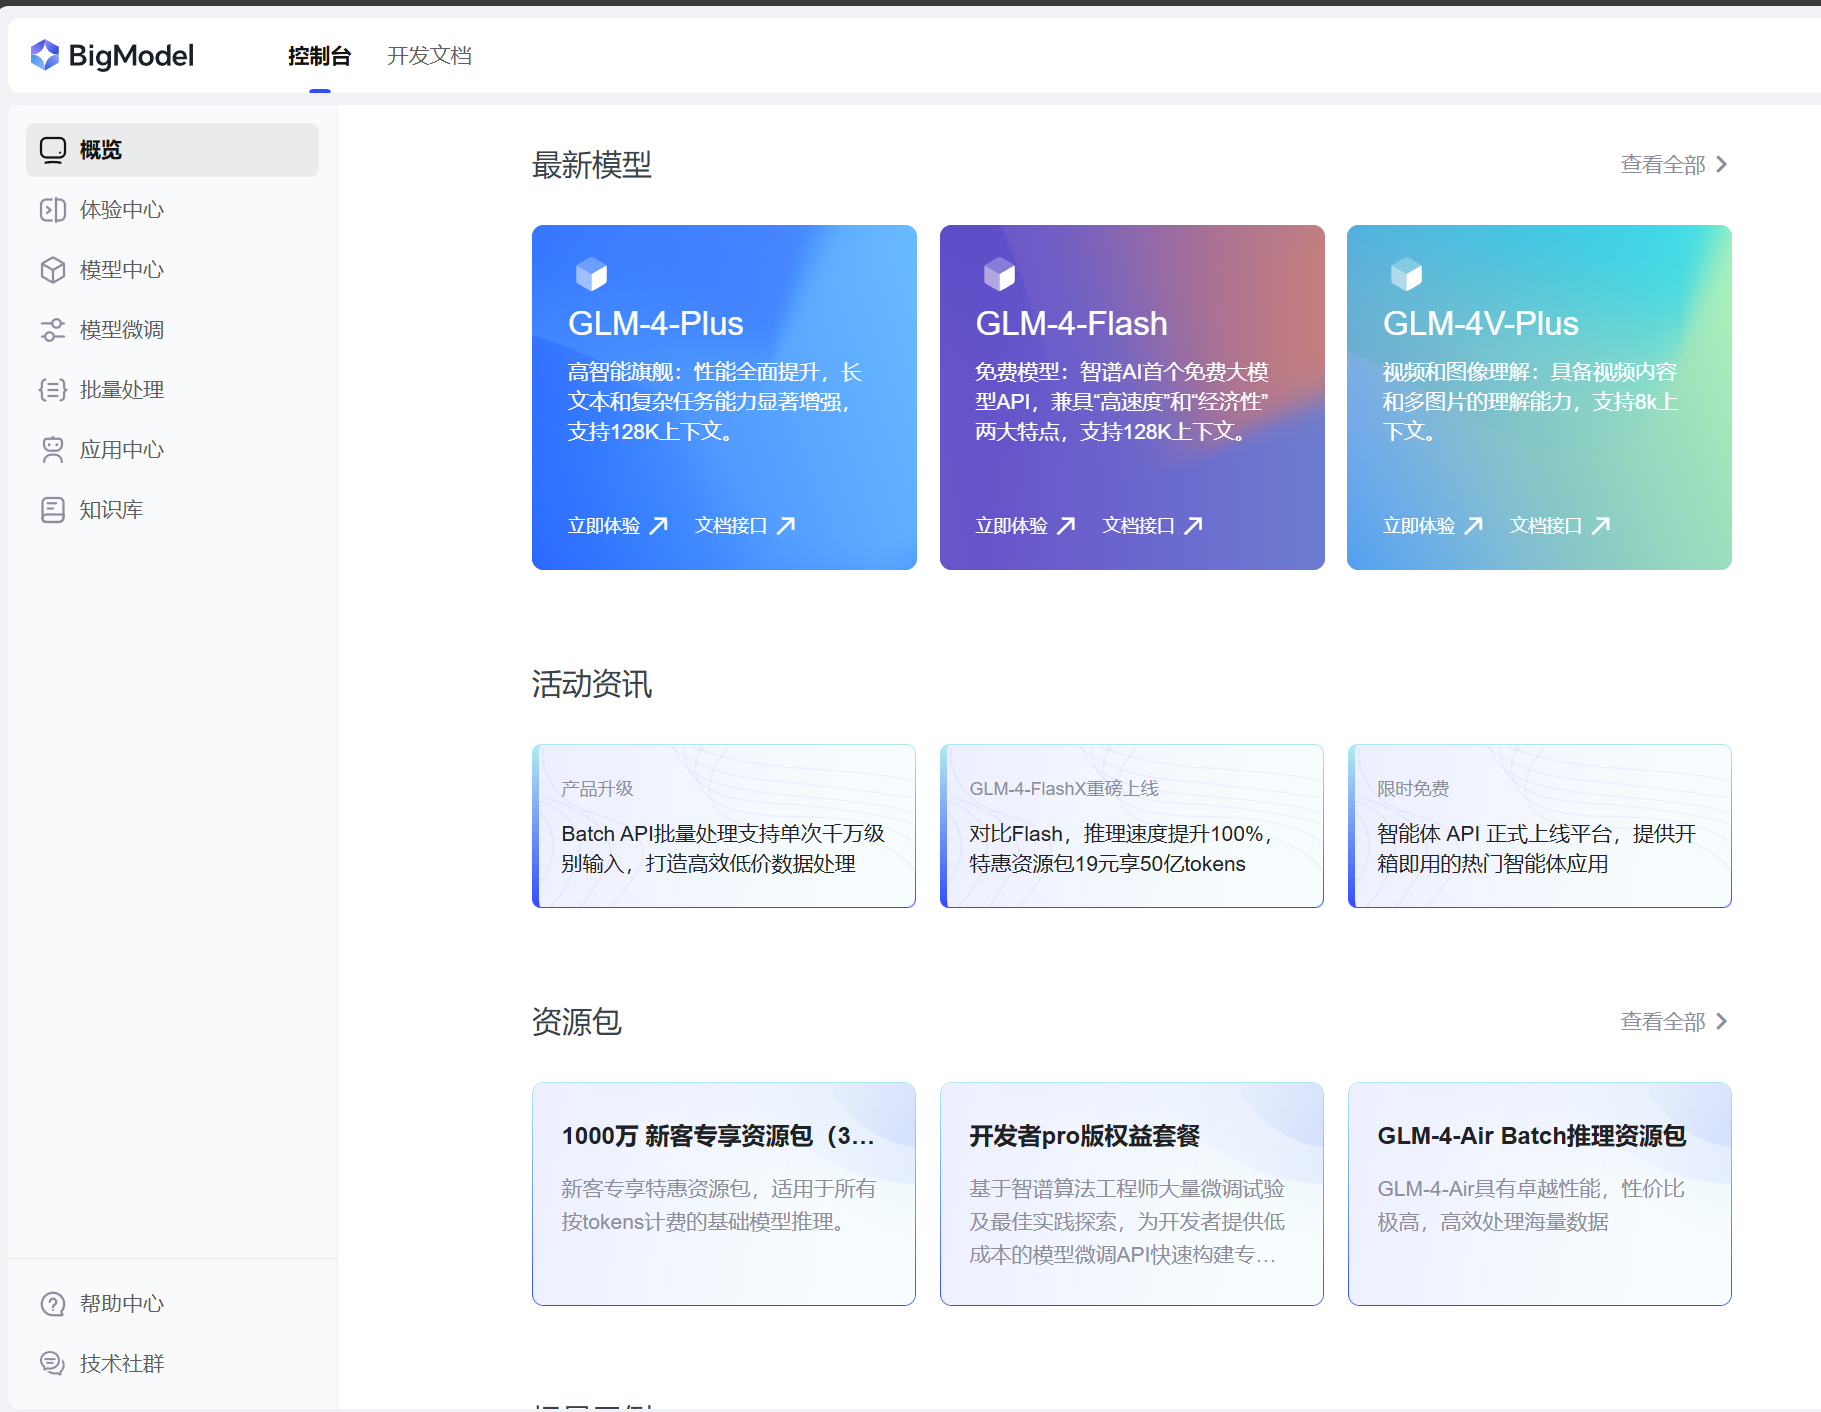The width and height of the screenshot is (1821, 1412).
Task: Click the 文档接口 arrow in GLM-4-Plus card
Action: 787,525
